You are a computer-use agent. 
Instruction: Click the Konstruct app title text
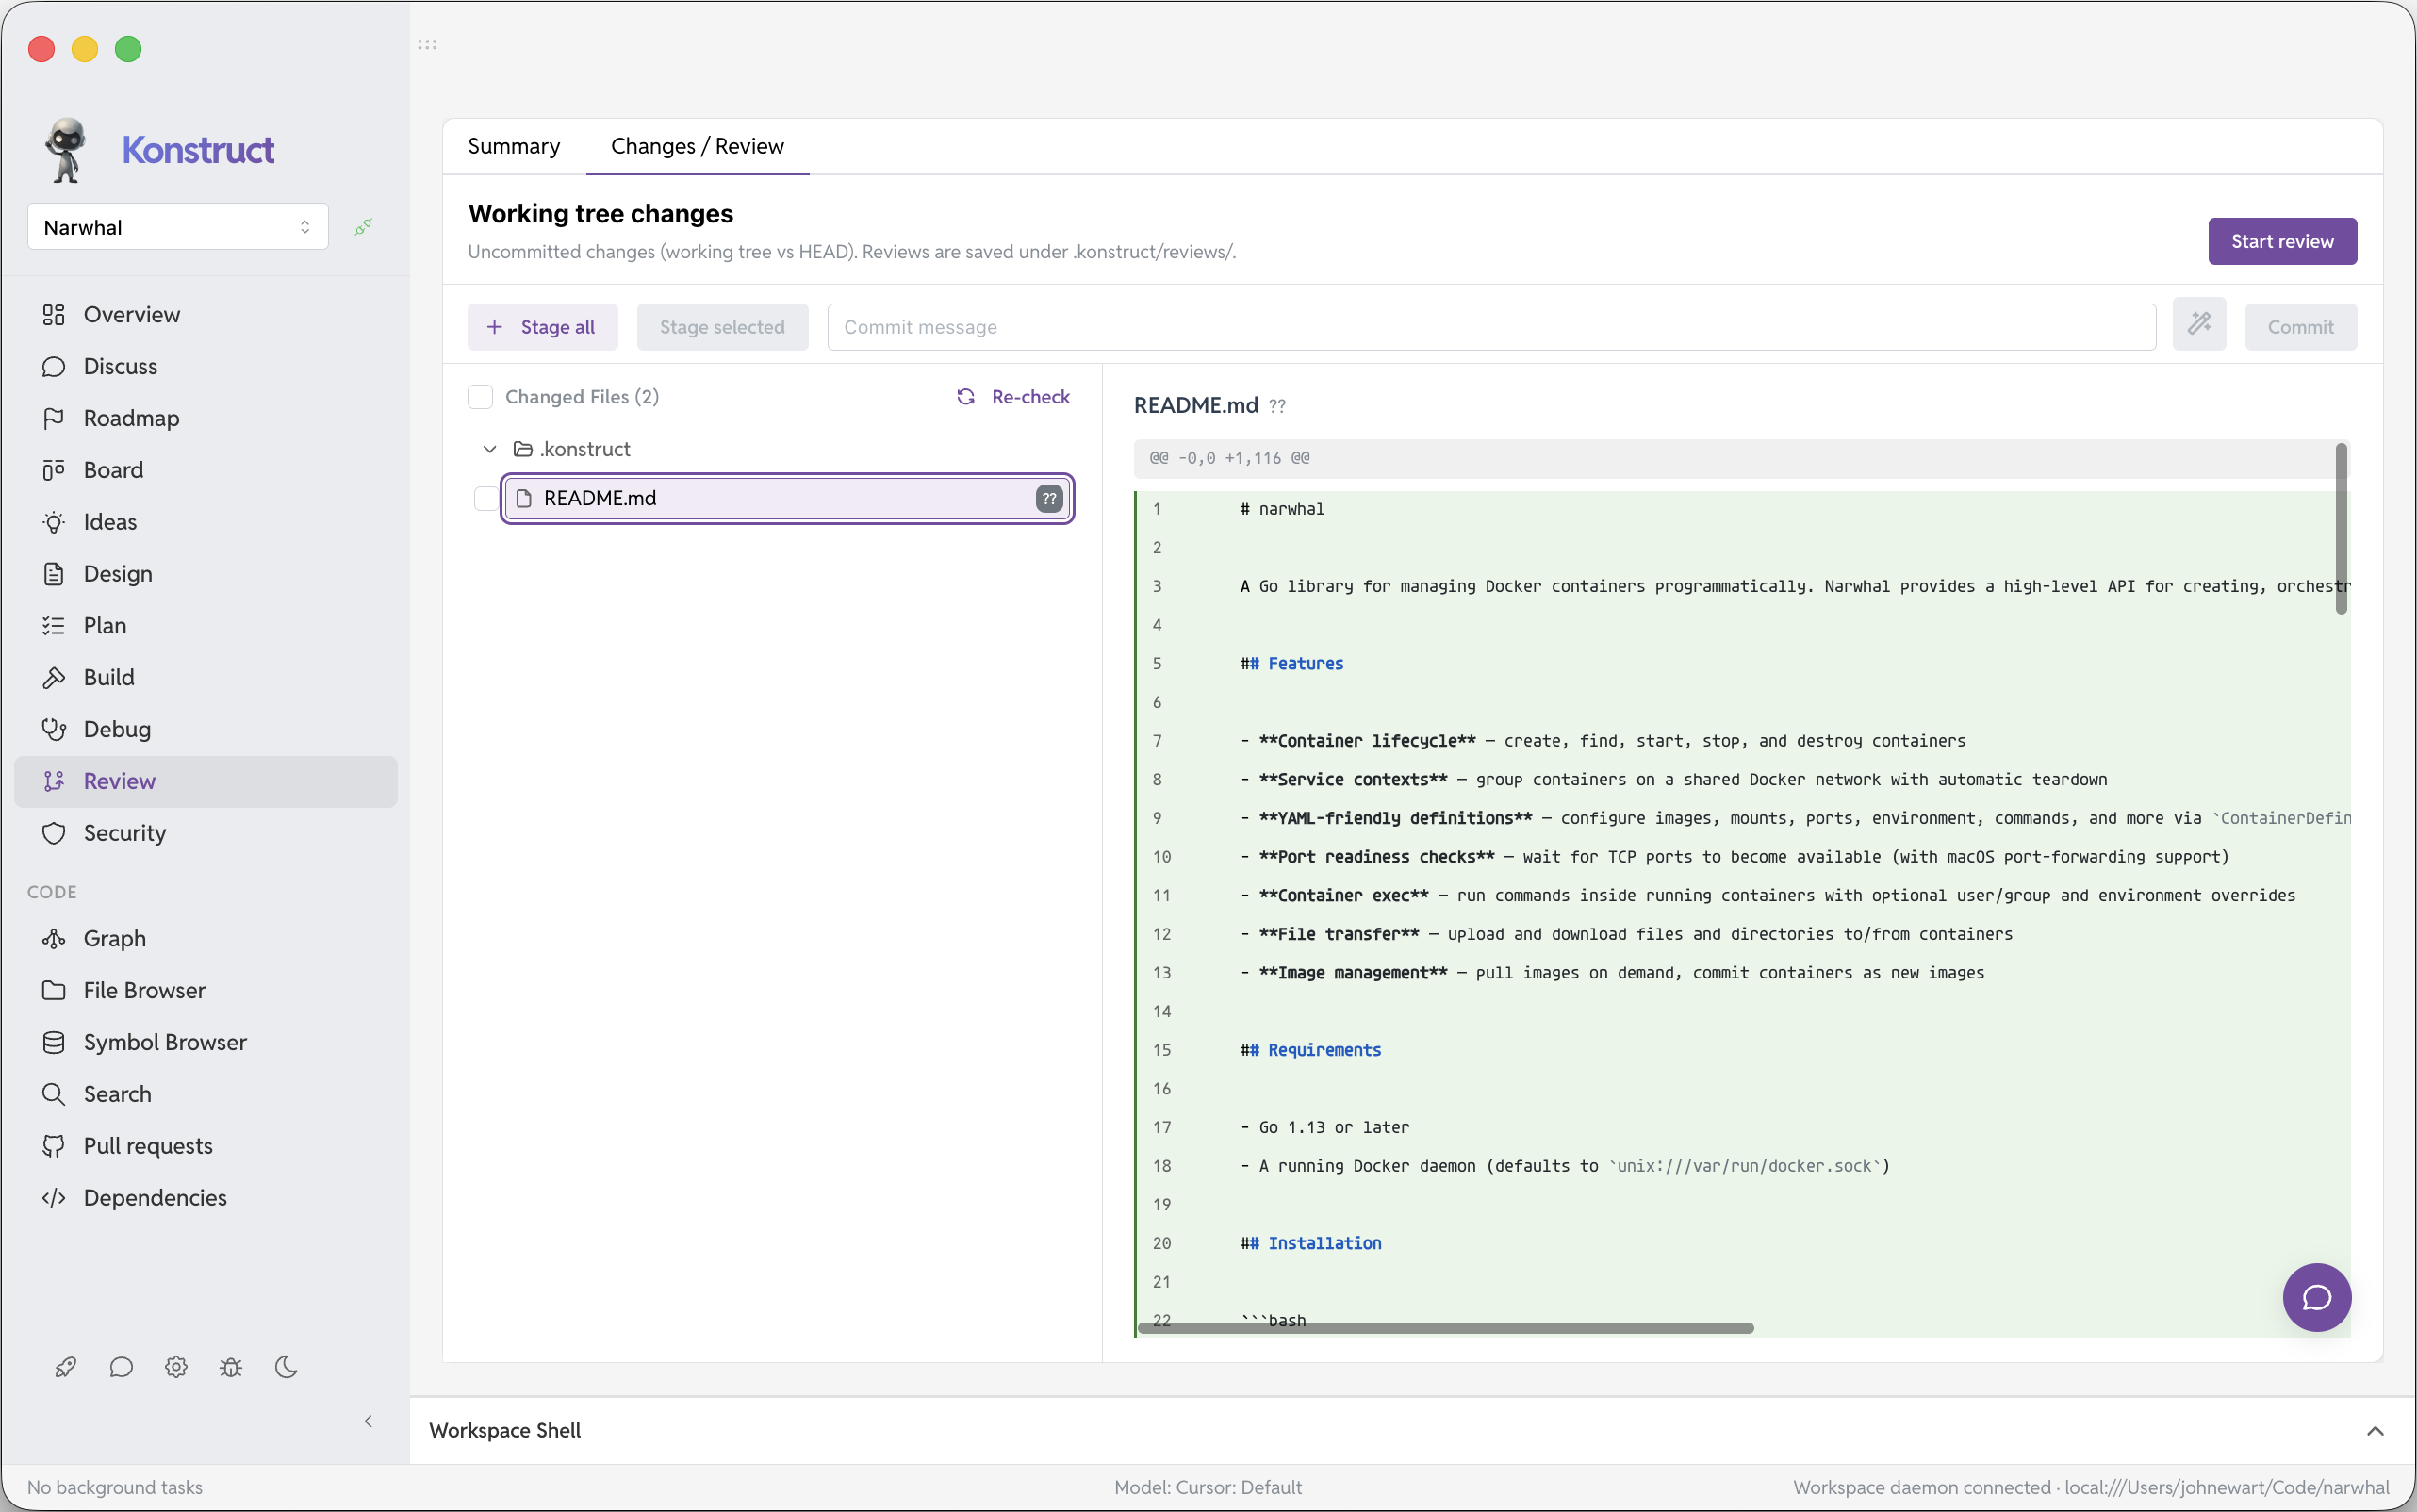tap(198, 150)
